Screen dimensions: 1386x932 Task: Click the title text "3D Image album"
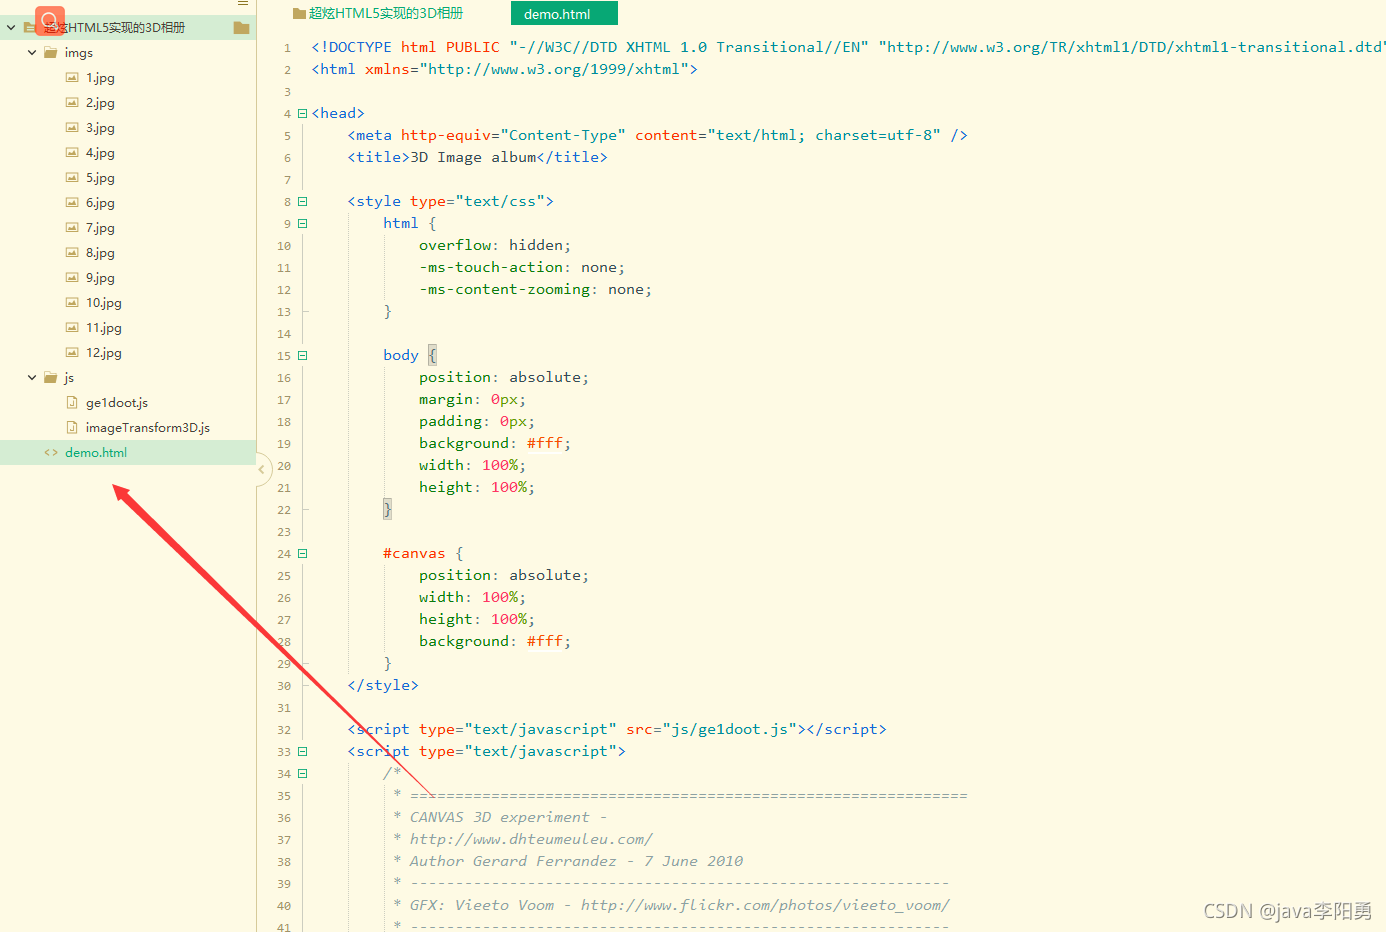(473, 157)
